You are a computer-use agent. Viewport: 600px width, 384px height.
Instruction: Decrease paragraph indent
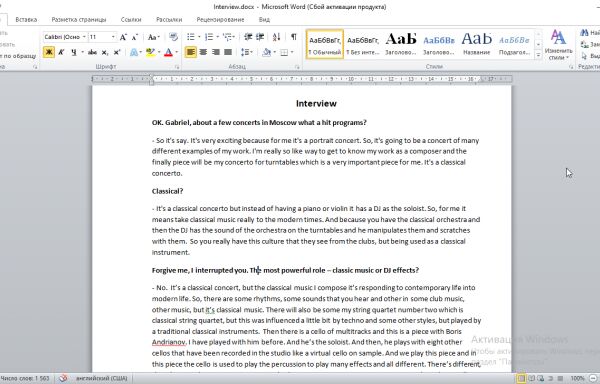coord(248,37)
